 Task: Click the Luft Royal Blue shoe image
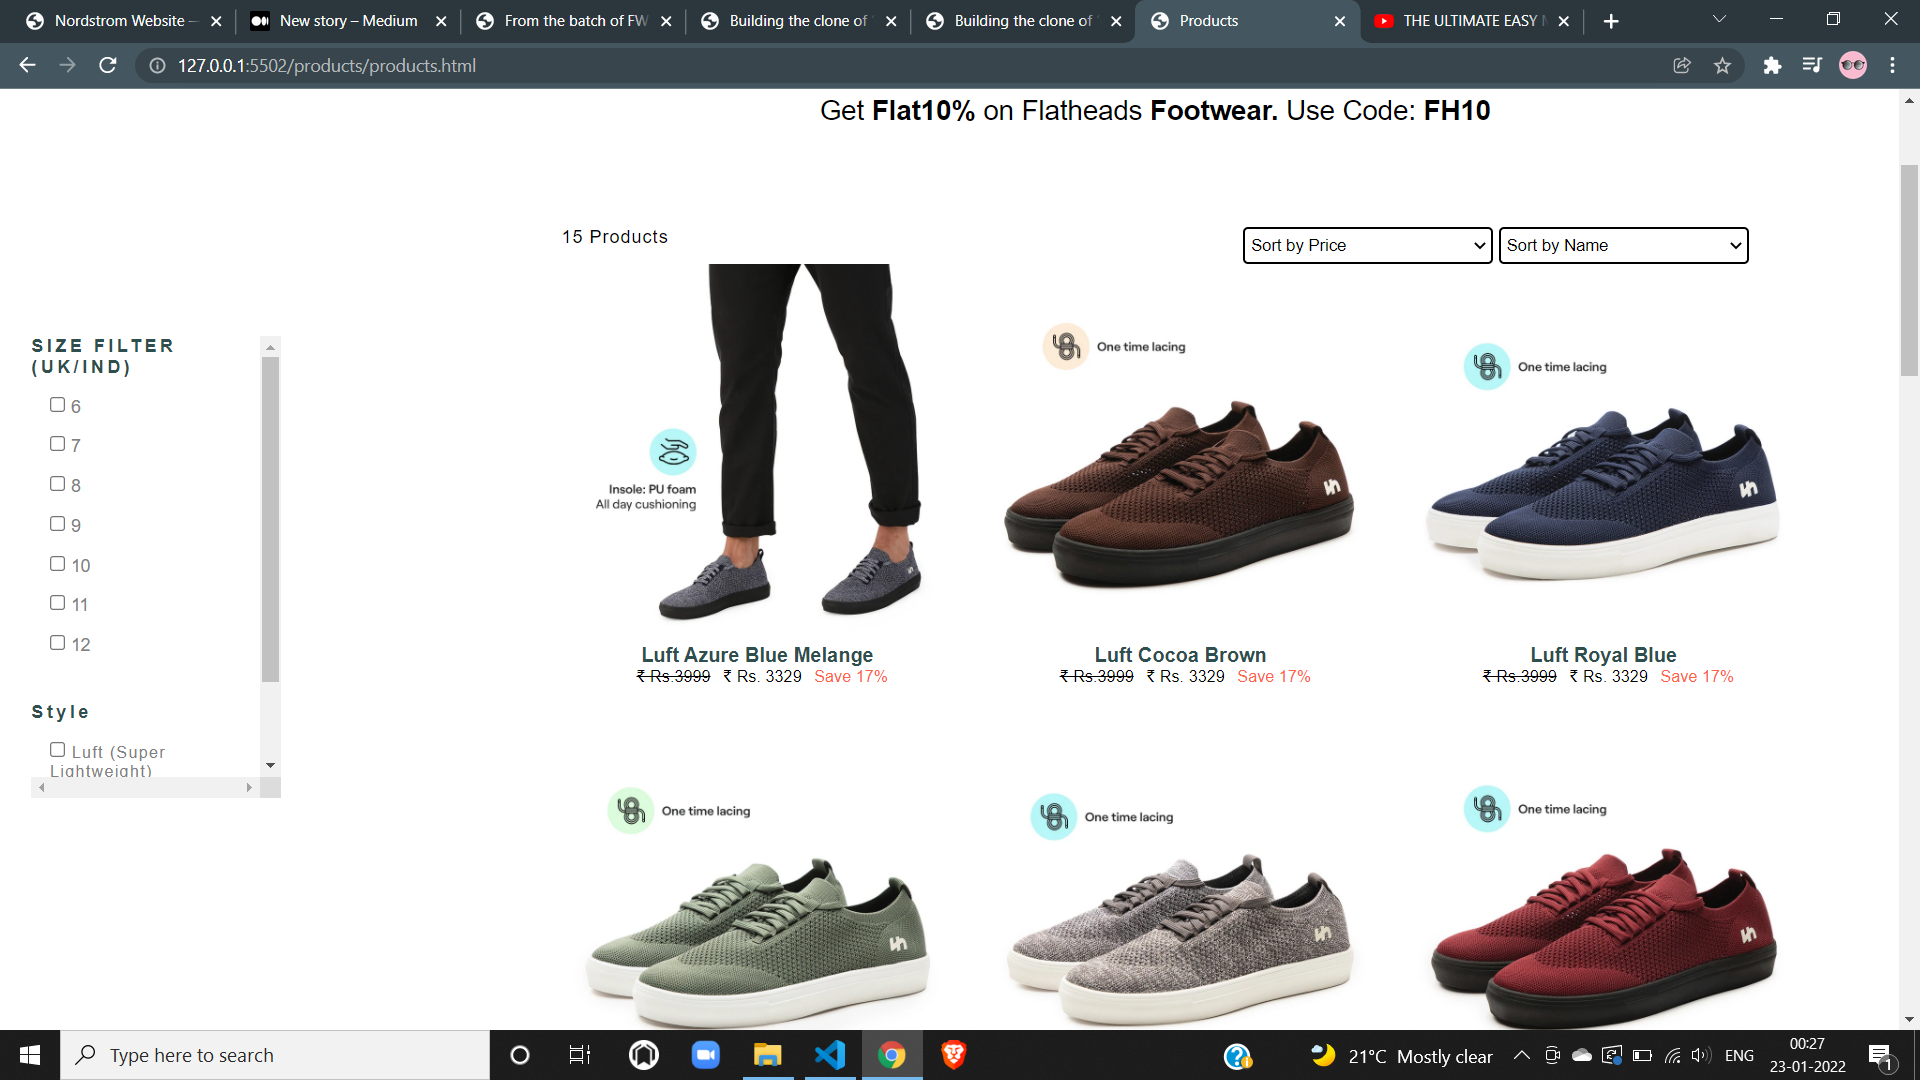click(x=1603, y=490)
